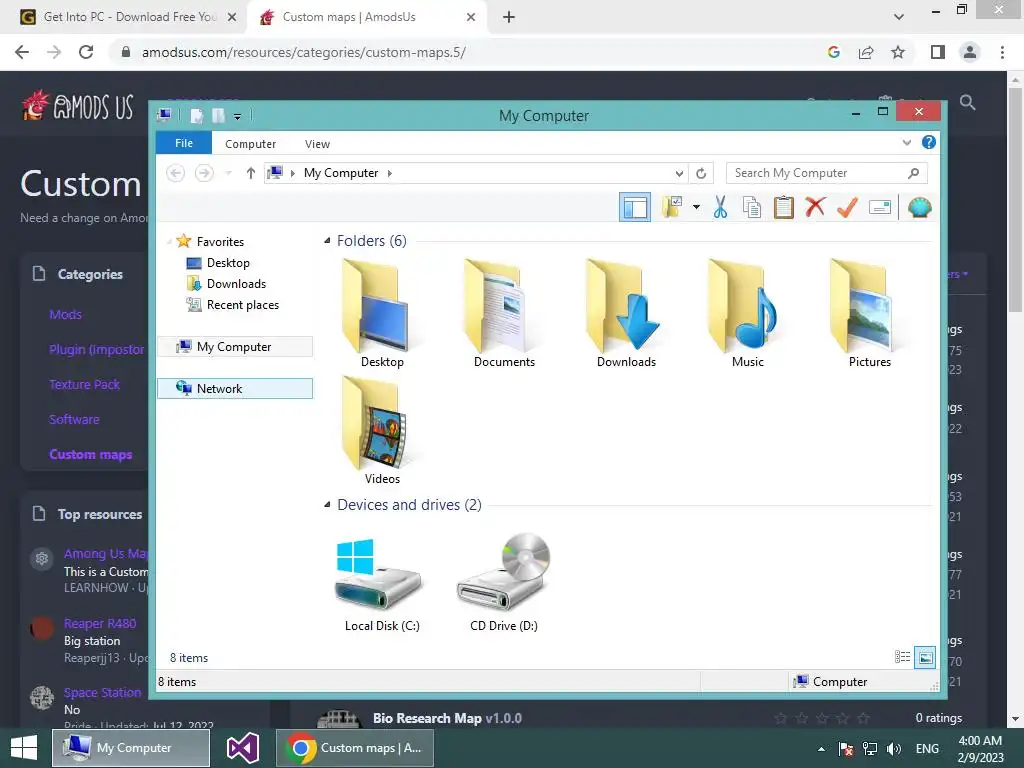Open the Texture Pack category link
The width and height of the screenshot is (1024, 768).
point(84,385)
